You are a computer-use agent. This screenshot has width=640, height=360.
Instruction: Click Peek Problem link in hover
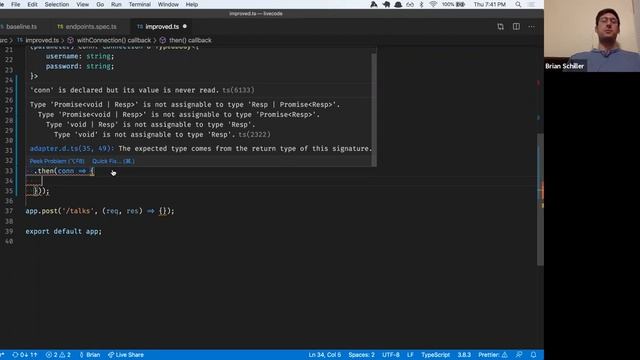(x=57, y=161)
